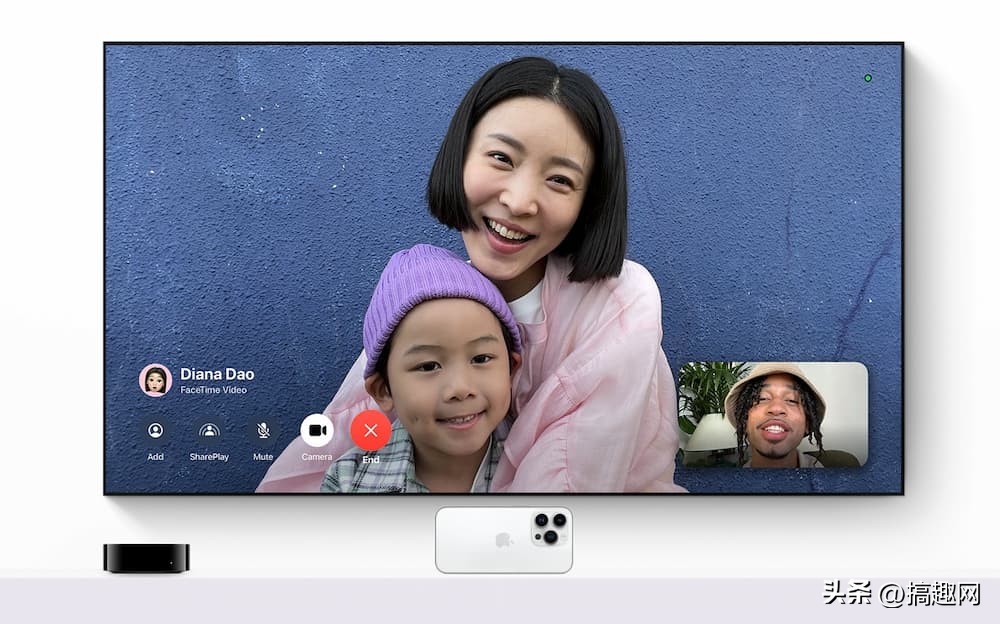Select the Add participant icon
Viewport: 1000px width, 624px height.
(x=155, y=430)
